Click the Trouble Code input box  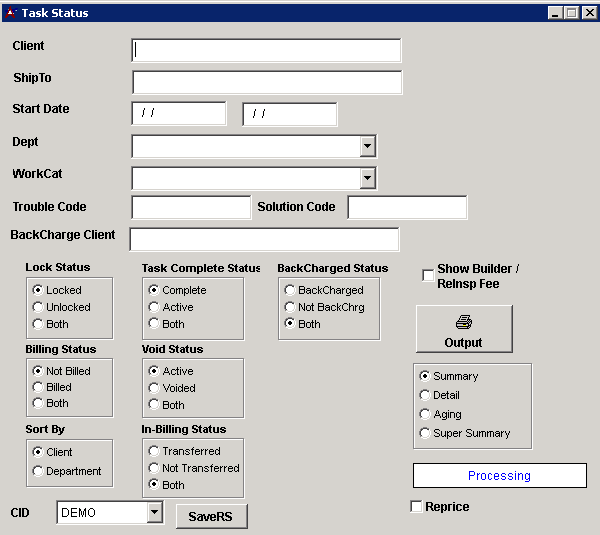point(191,207)
